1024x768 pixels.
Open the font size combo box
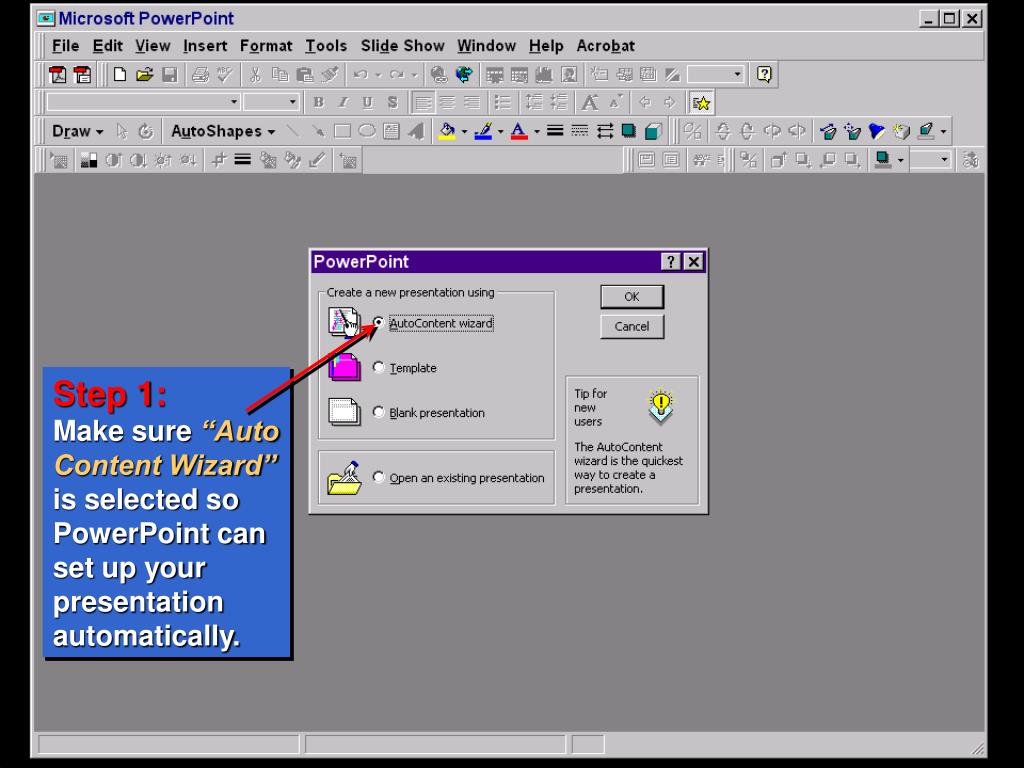pyautogui.click(x=271, y=103)
